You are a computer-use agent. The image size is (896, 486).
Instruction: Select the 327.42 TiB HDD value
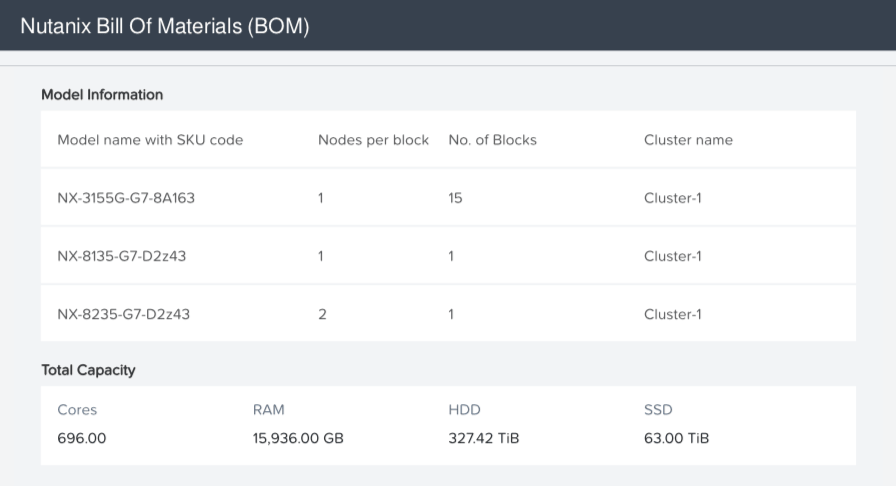pyautogui.click(x=484, y=438)
